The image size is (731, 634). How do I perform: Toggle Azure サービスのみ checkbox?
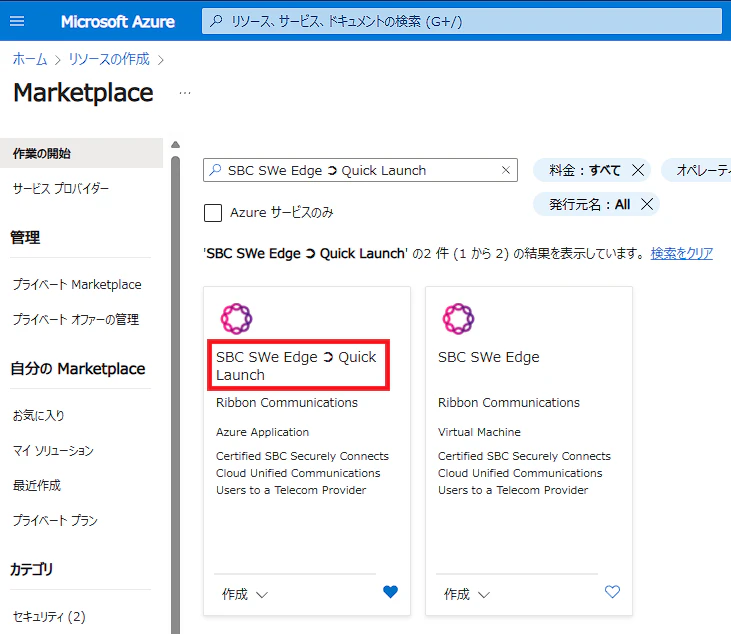[213, 213]
